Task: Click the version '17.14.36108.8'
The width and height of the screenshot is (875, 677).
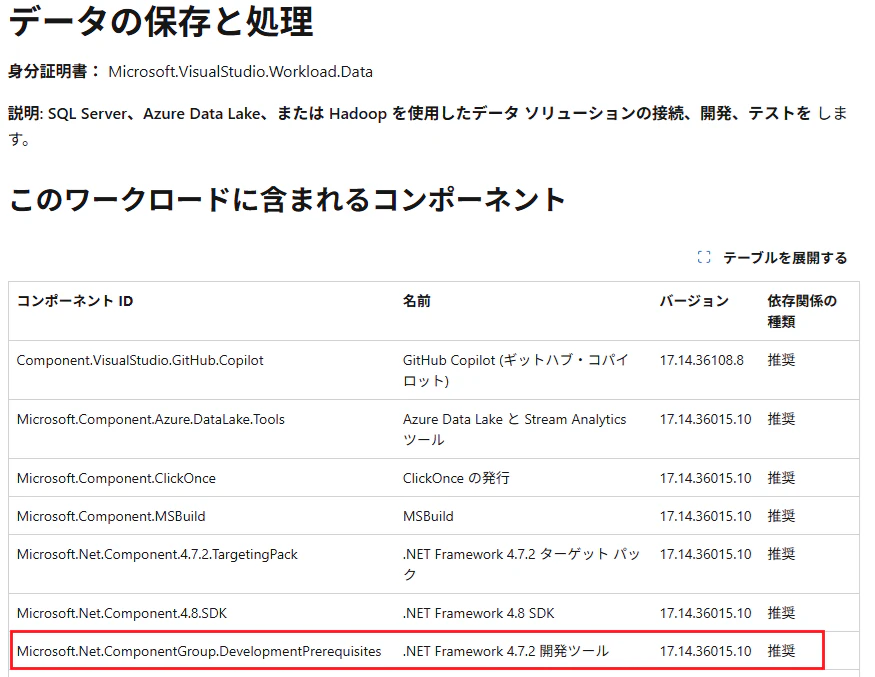Action: pos(701,361)
